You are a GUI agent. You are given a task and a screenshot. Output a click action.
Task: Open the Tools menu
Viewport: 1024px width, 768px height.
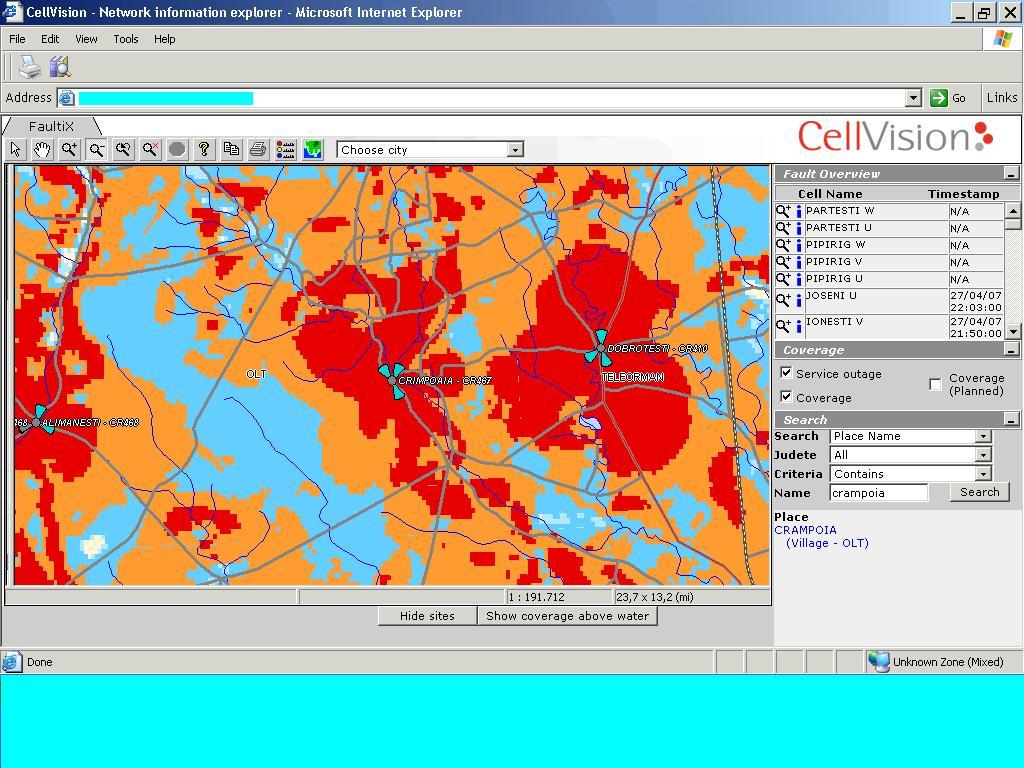(125, 39)
